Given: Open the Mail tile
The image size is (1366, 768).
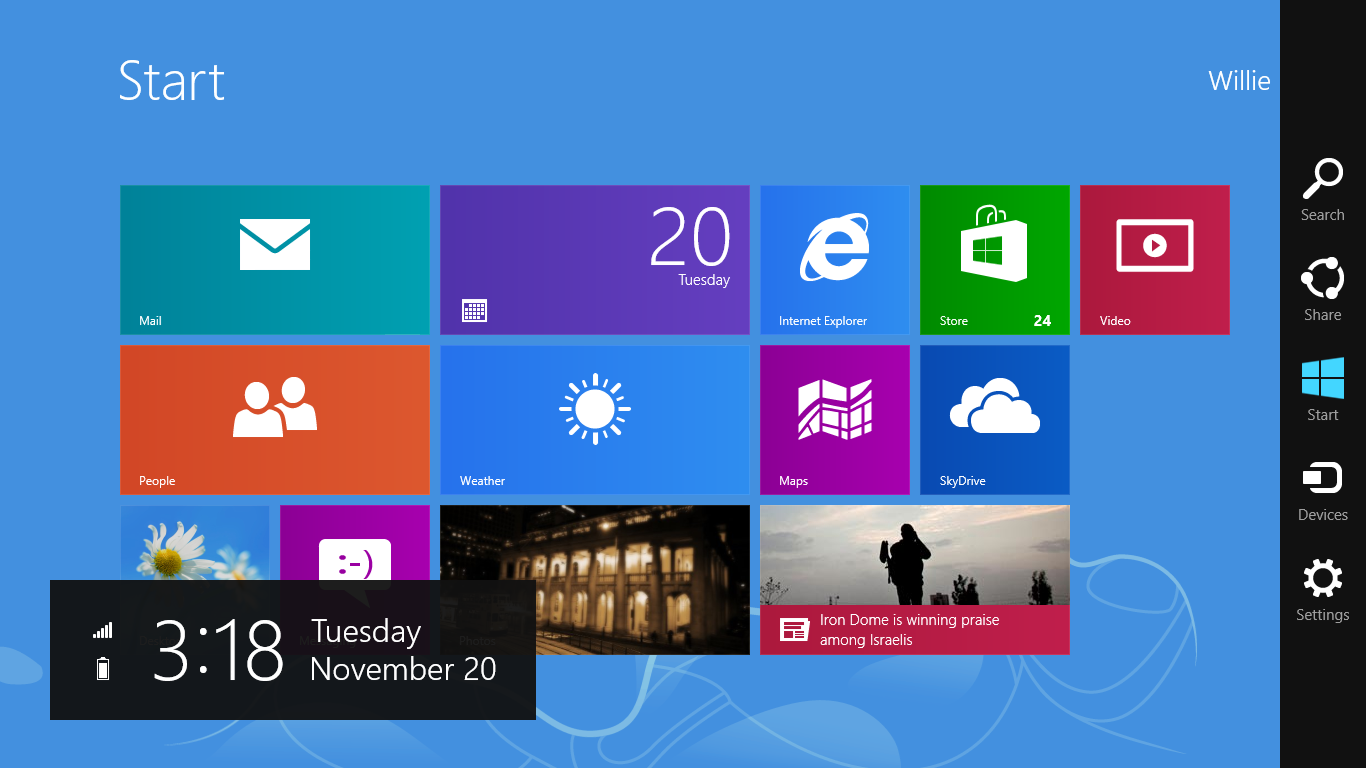Looking at the screenshot, I should (275, 260).
